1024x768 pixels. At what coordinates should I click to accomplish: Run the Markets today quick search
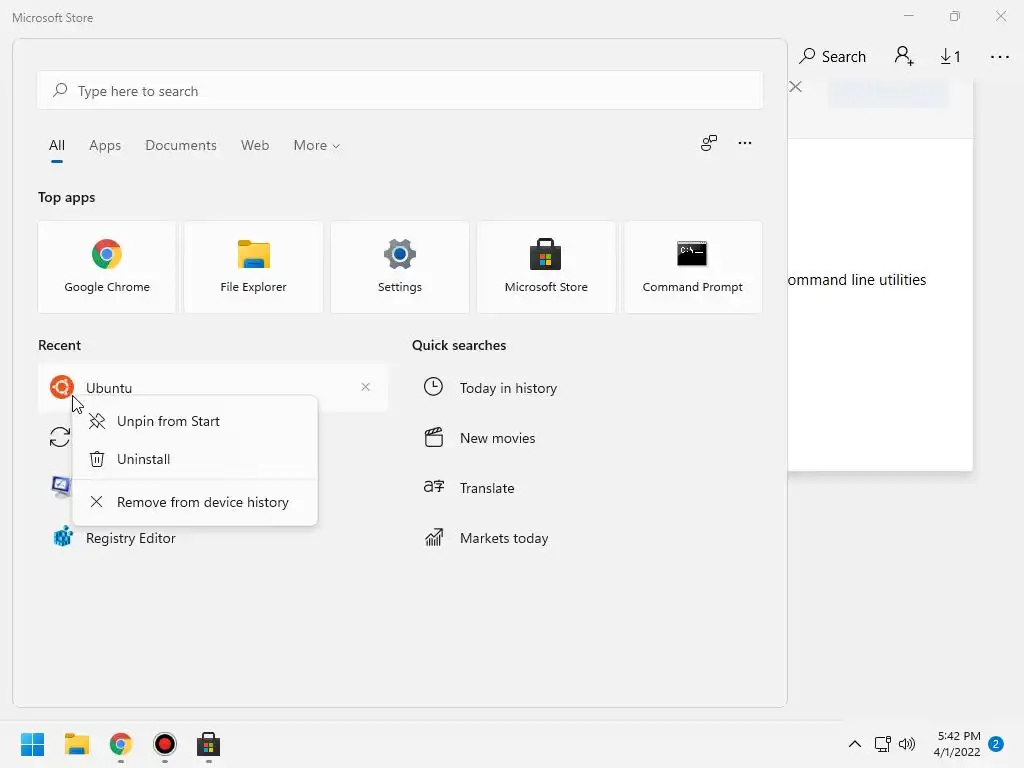pos(504,538)
